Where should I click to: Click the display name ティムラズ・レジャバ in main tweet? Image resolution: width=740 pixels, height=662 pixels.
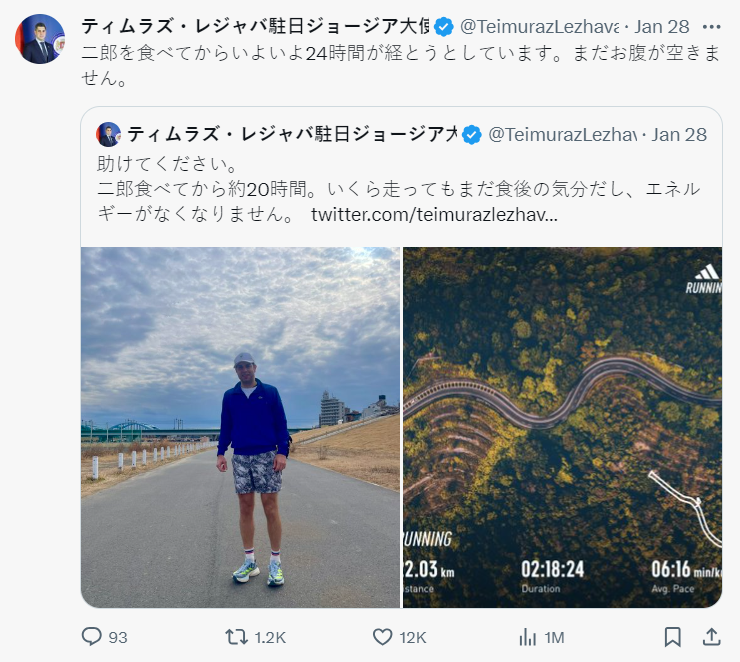tap(255, 27)
